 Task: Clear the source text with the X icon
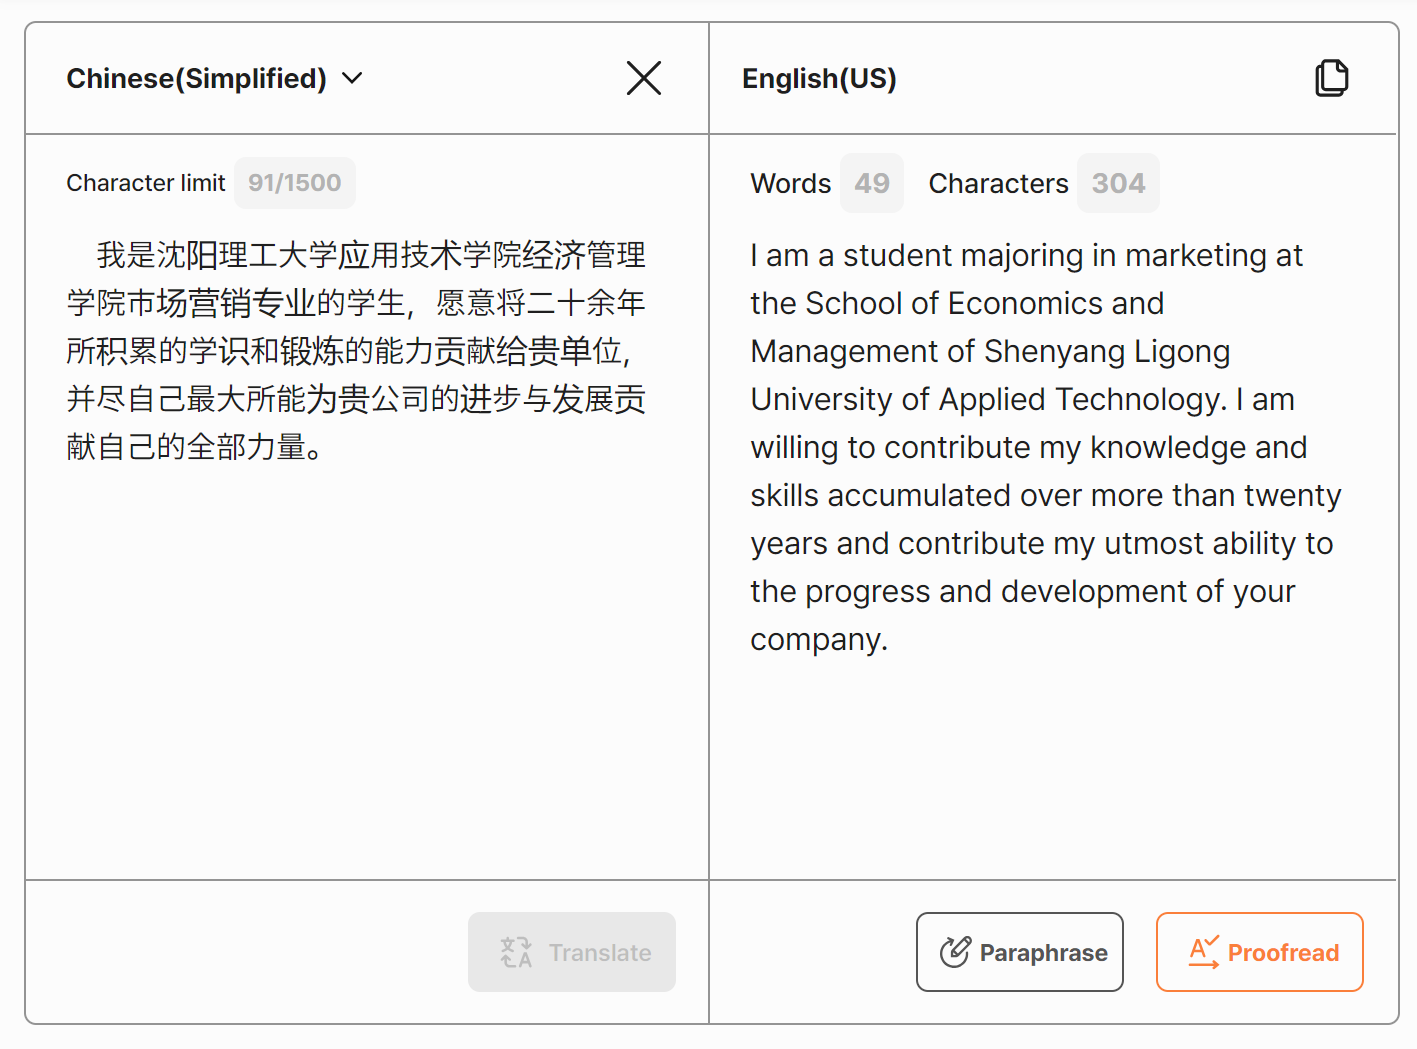coord(644,78)
